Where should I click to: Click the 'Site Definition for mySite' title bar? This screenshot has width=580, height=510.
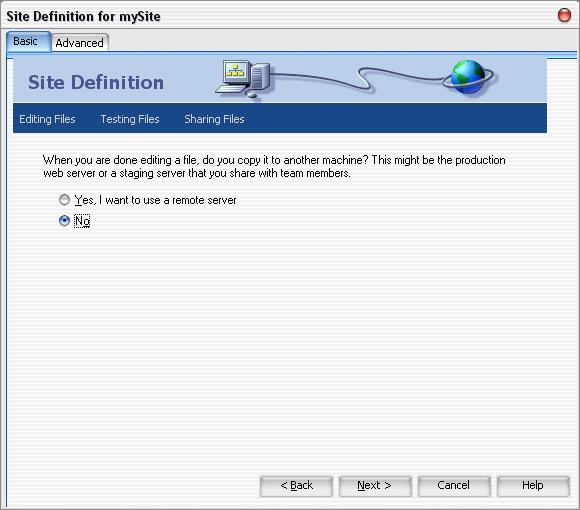click(x=83, y=16)
